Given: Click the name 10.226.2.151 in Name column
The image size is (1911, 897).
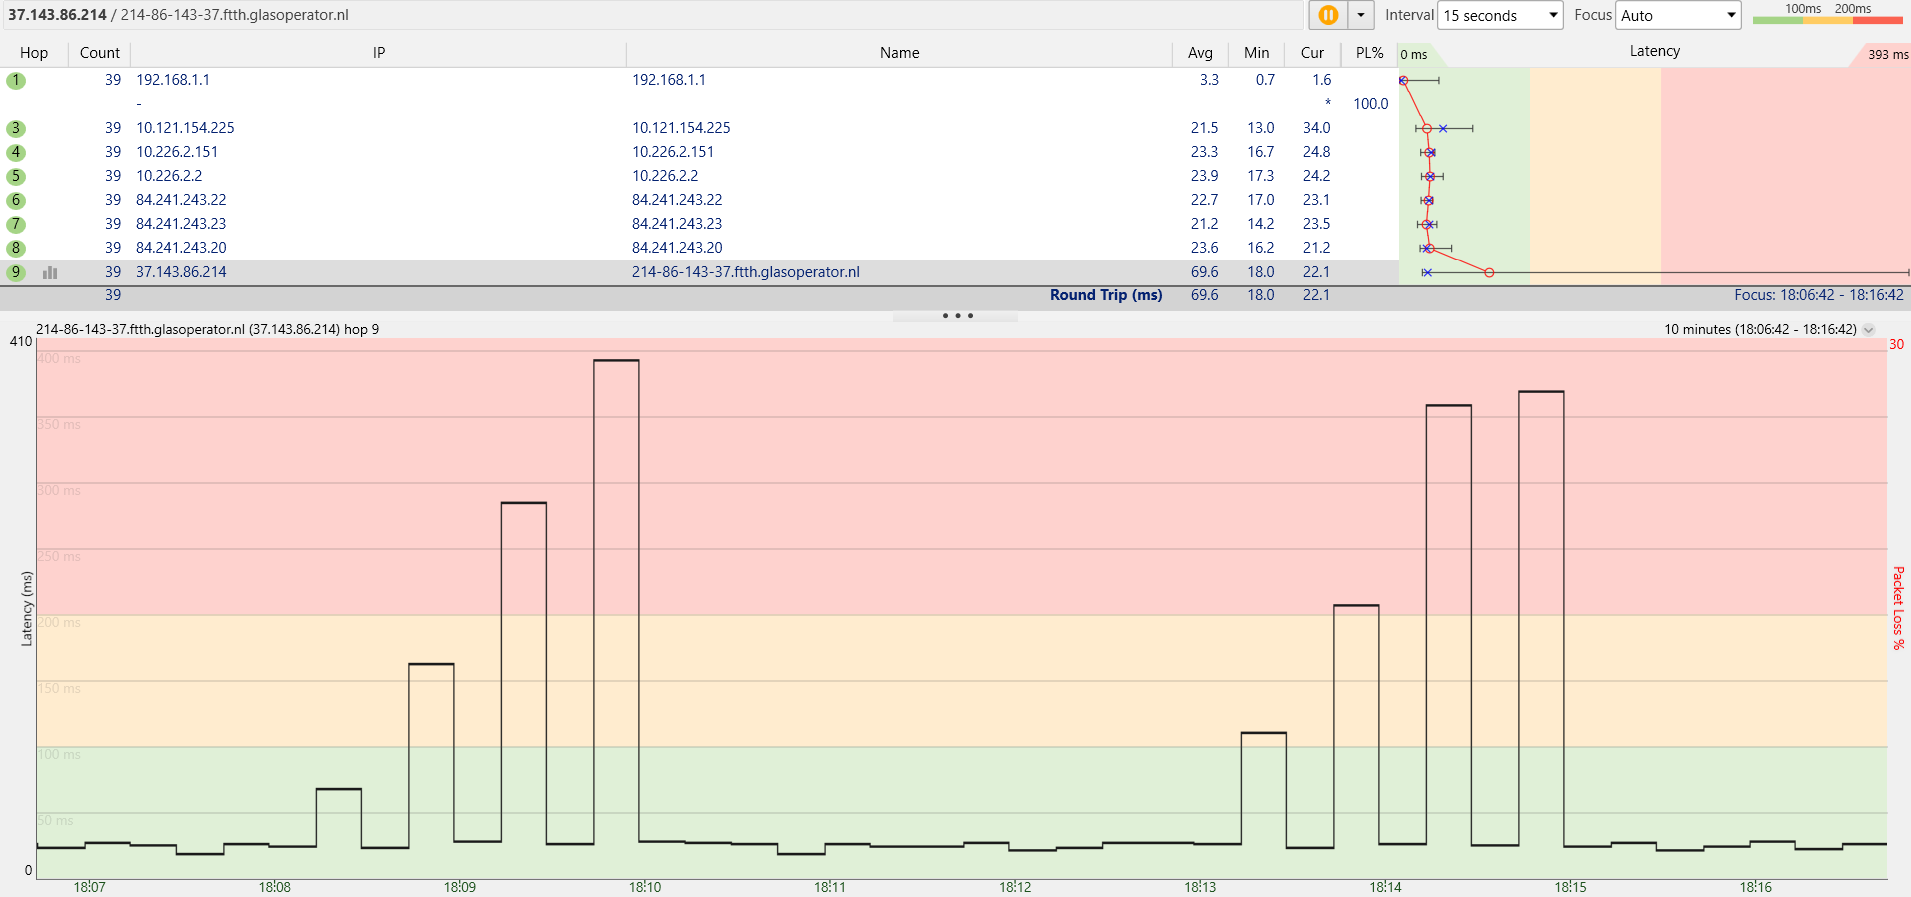Looking at the screenshot, I should point(673,152).
